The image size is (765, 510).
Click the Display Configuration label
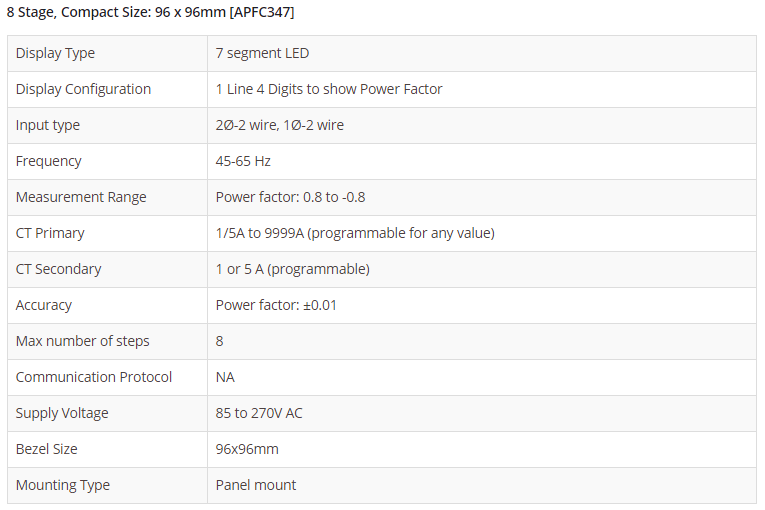pyautogui.click(x=83, y=89)
